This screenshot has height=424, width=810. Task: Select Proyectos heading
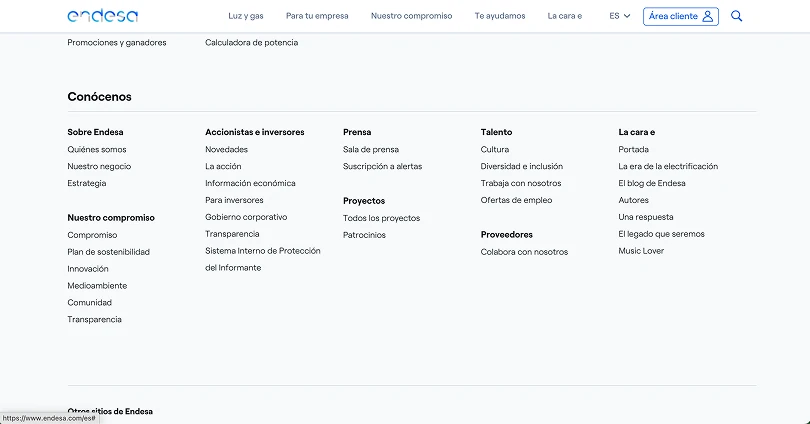(364, 201)
